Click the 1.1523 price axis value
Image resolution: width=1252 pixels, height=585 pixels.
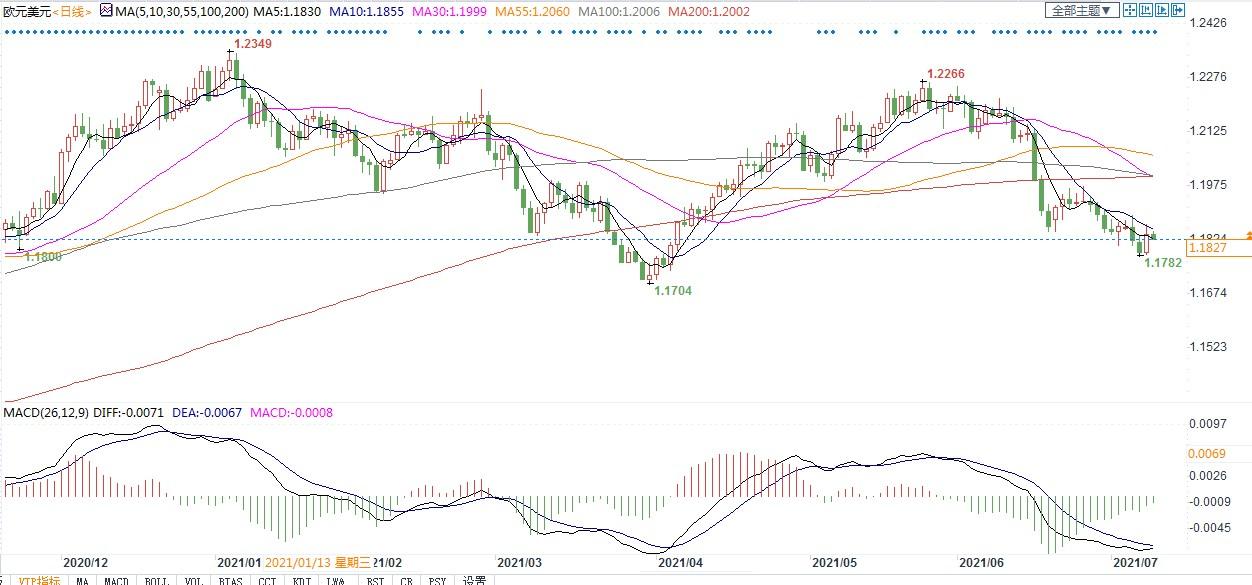[1207, 347]
